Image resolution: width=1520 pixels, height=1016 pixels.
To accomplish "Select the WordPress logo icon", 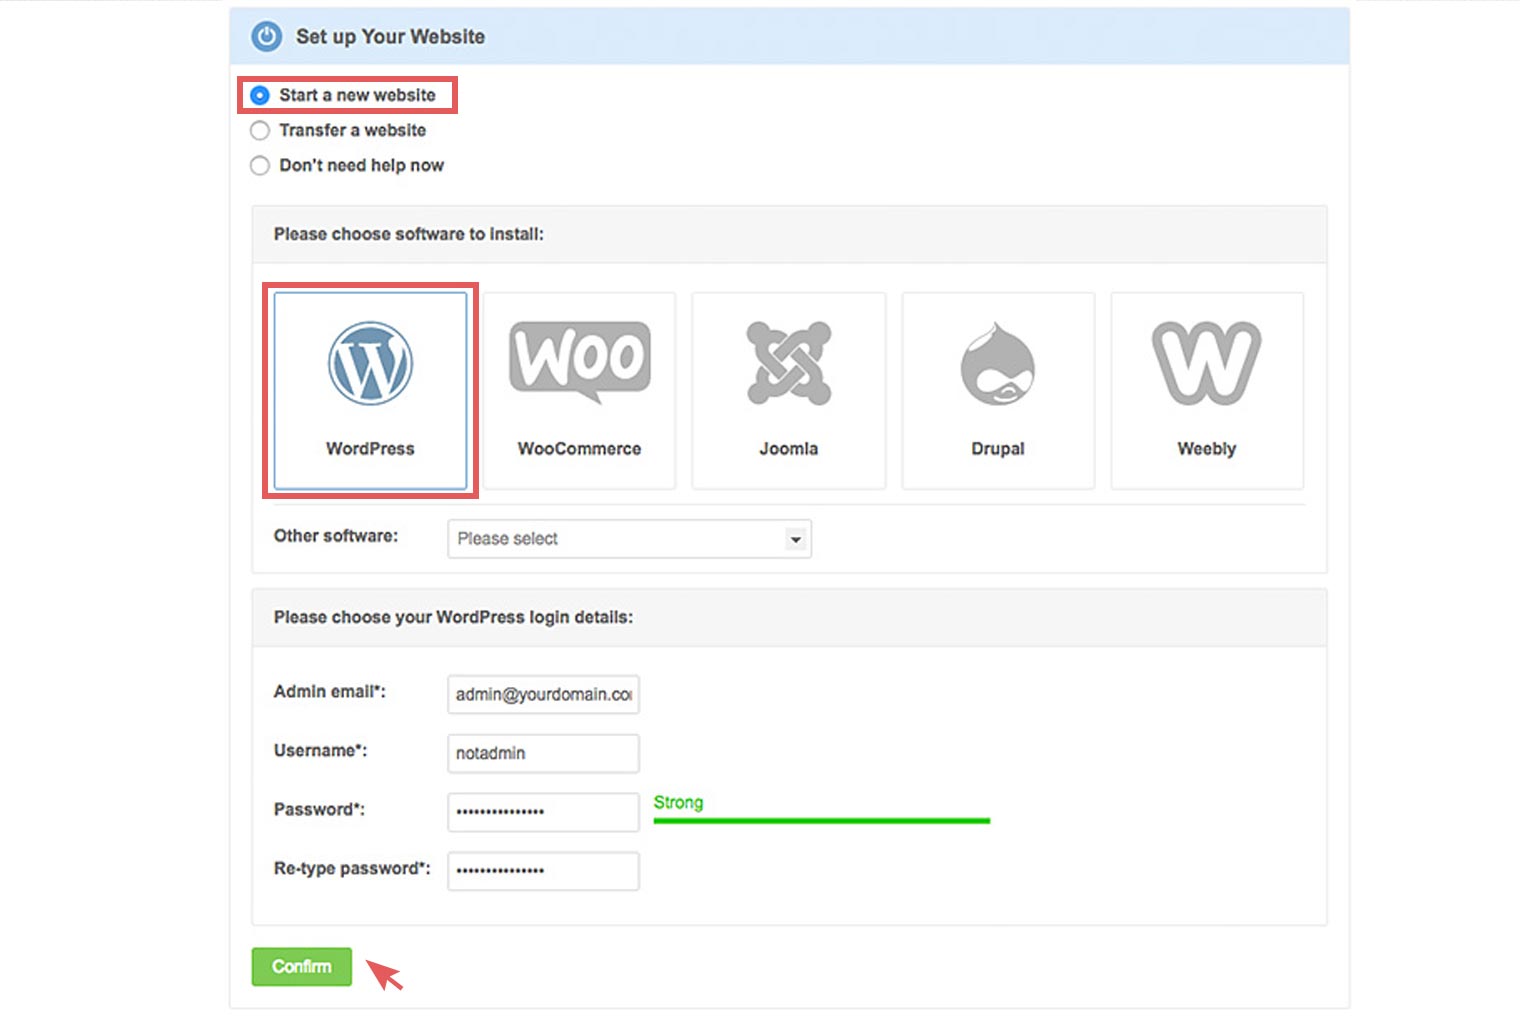I will [x=370, y=364].
